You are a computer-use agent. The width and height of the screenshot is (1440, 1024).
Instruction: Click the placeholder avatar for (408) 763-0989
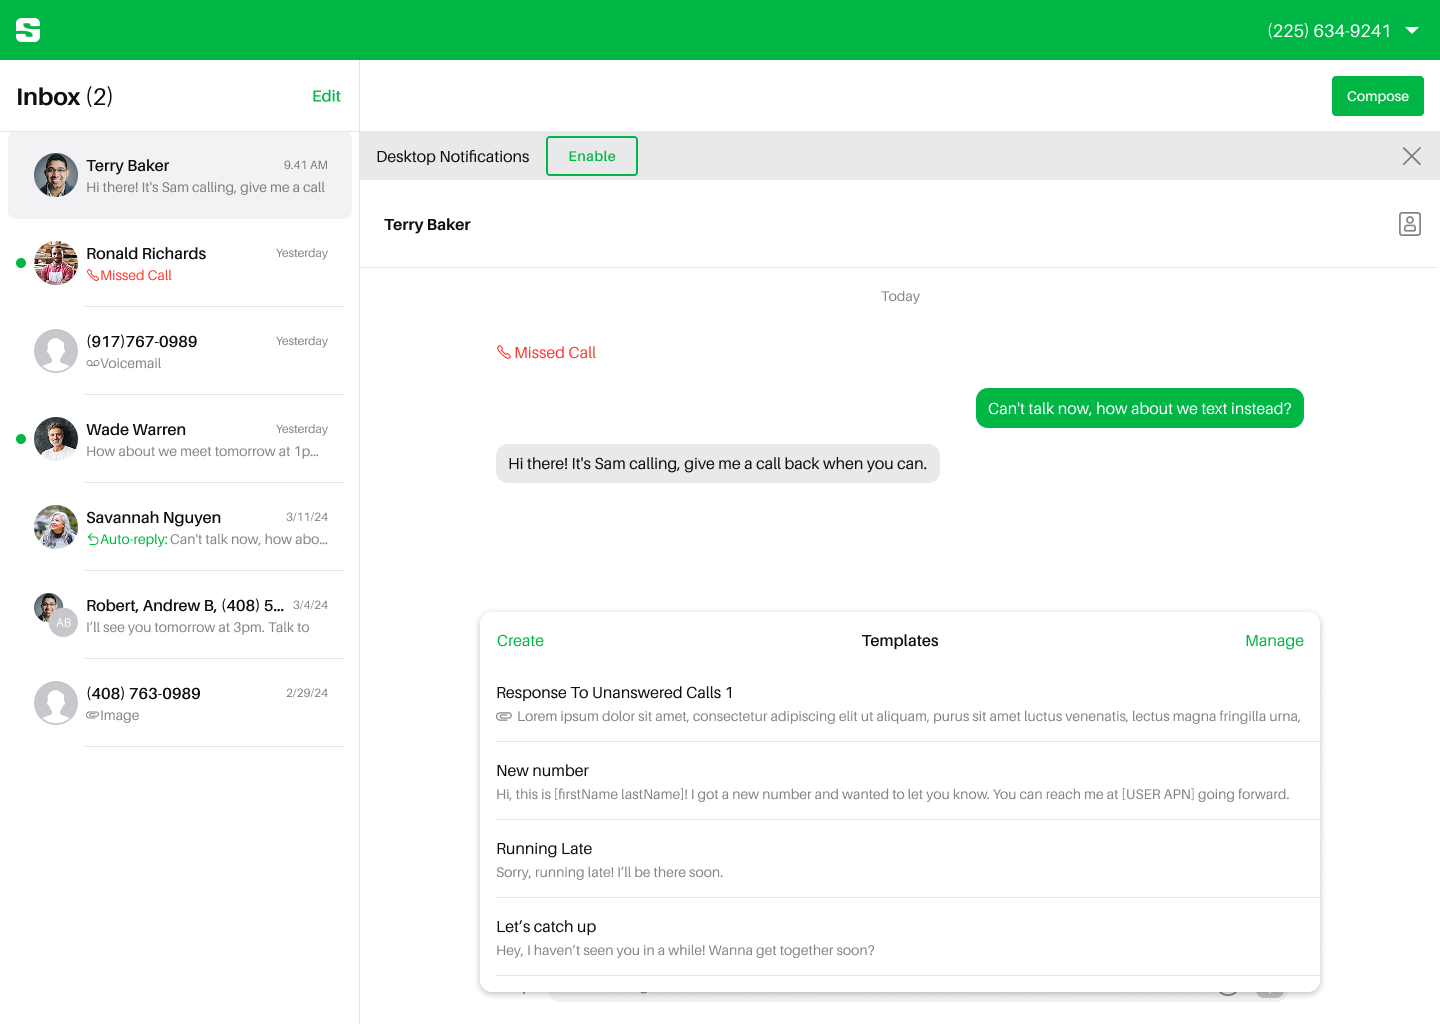pyautogui.click(x=56, y=703)
